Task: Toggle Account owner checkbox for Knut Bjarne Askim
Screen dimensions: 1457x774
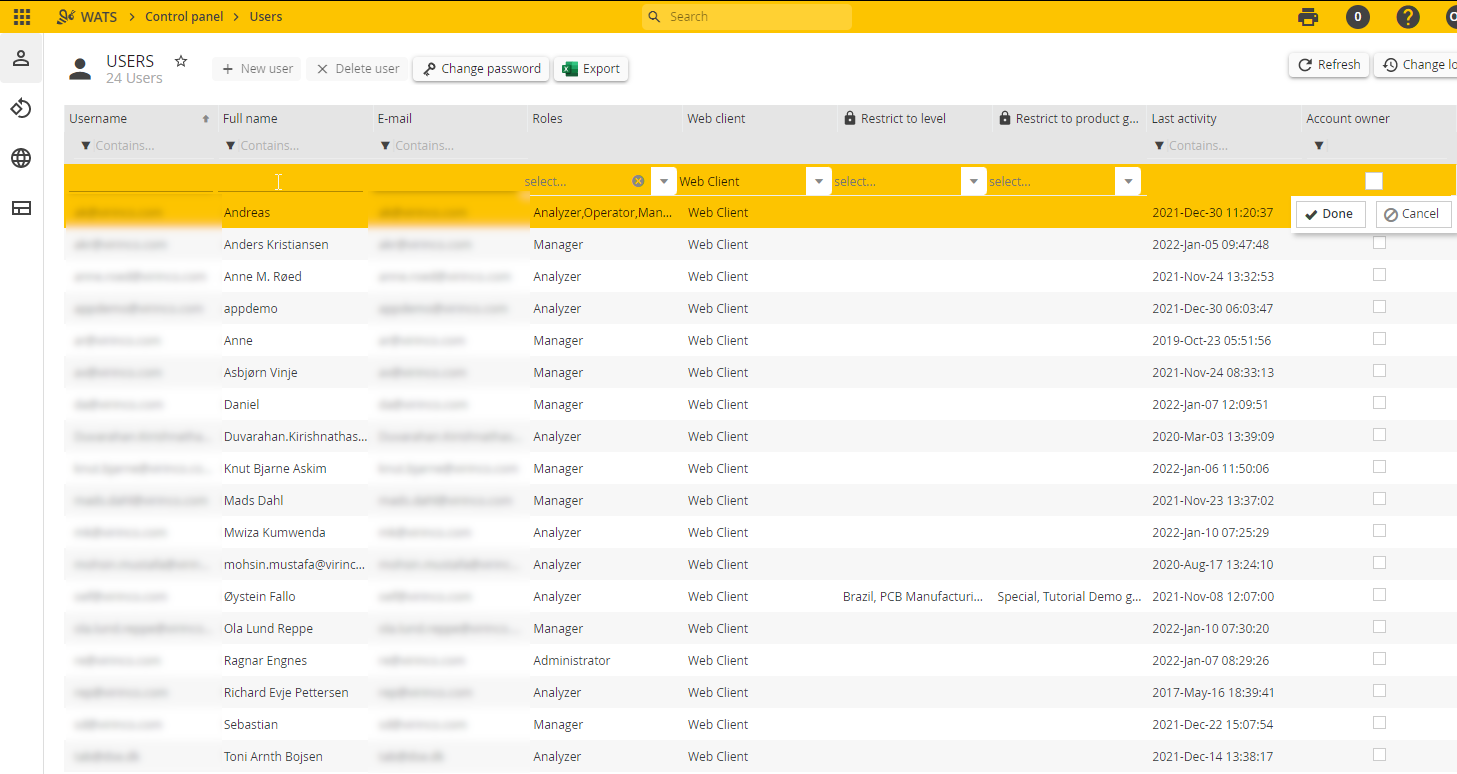Action: (x=1379, y=467)
